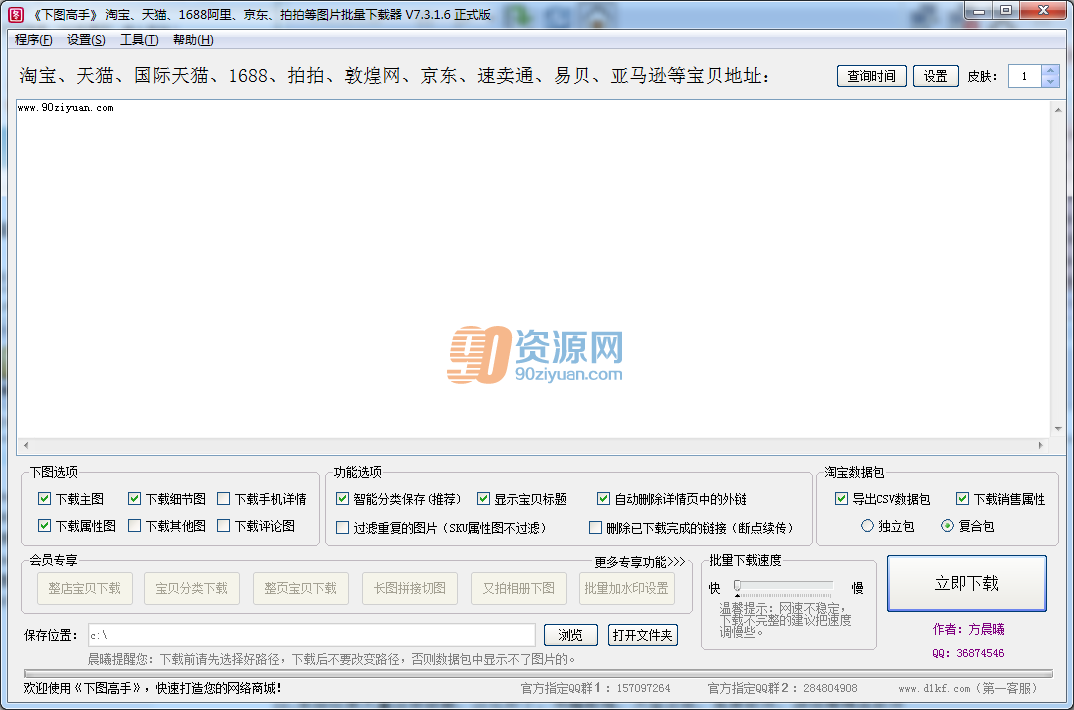Open the 更多专享功能>>> link
Image resolution: width=1074 pixels, height=710 pixels.
coord(640,561)
